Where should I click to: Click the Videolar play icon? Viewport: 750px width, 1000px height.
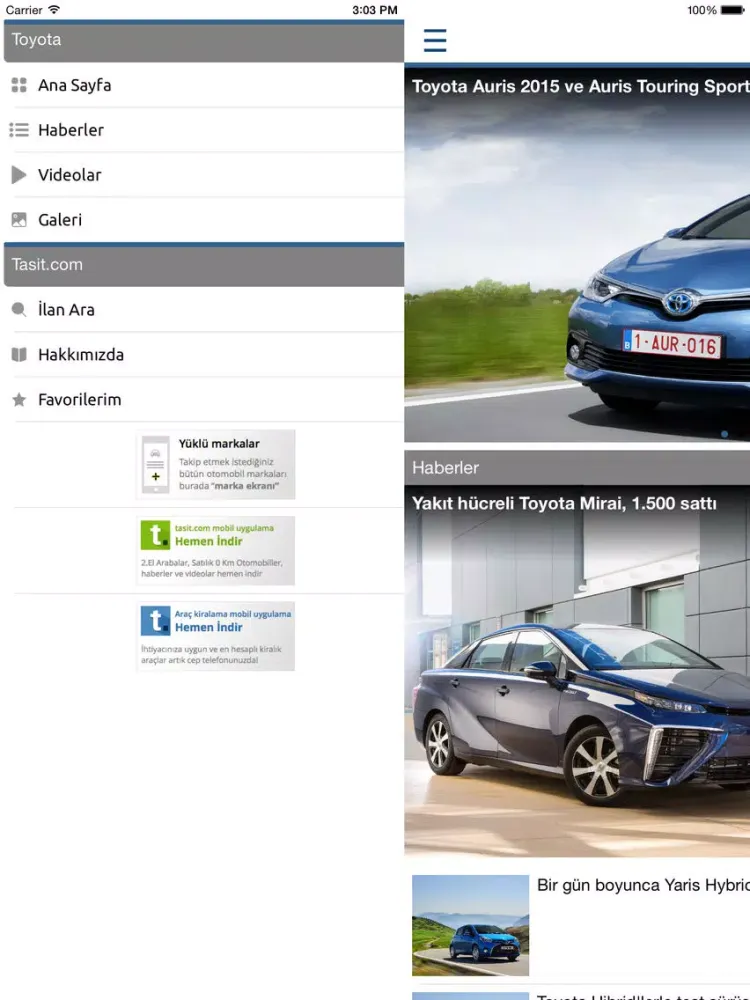click(x=19, y=175)
